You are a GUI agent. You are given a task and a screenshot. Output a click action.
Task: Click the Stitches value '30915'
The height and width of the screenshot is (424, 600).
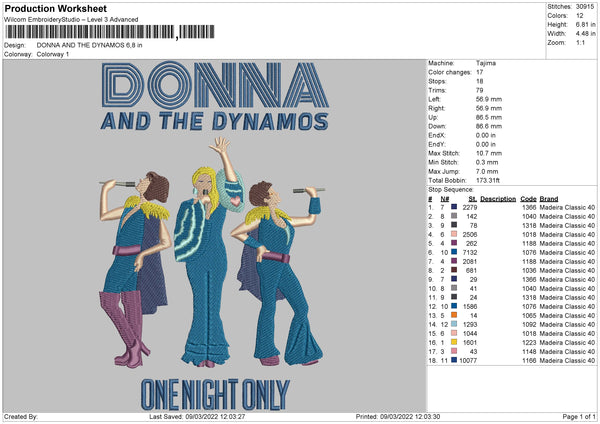tap(585, 7)
